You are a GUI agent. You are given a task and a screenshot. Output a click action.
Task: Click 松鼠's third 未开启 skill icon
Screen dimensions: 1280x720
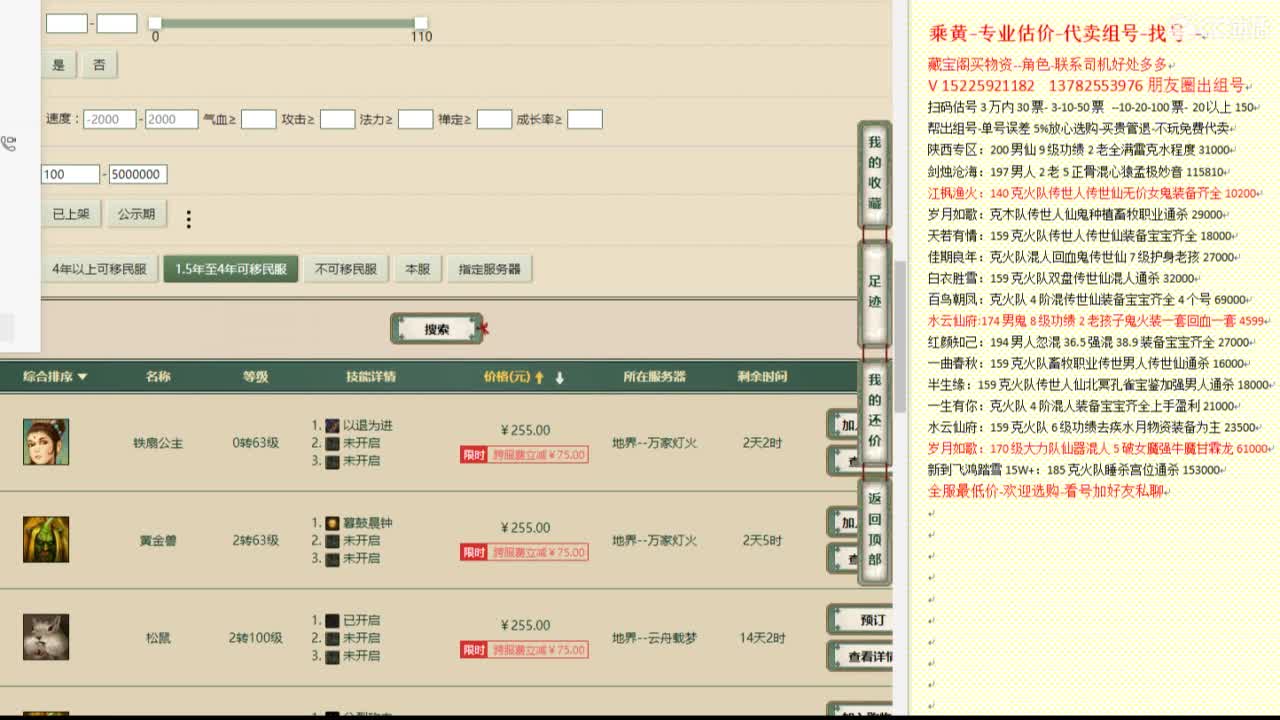tap(332, 655)
